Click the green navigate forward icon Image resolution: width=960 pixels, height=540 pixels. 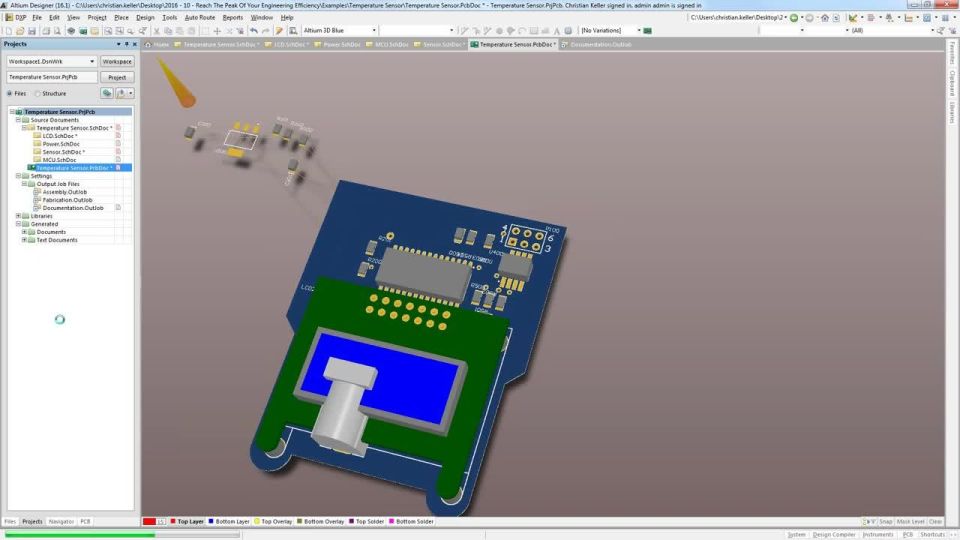coord(794,18)
